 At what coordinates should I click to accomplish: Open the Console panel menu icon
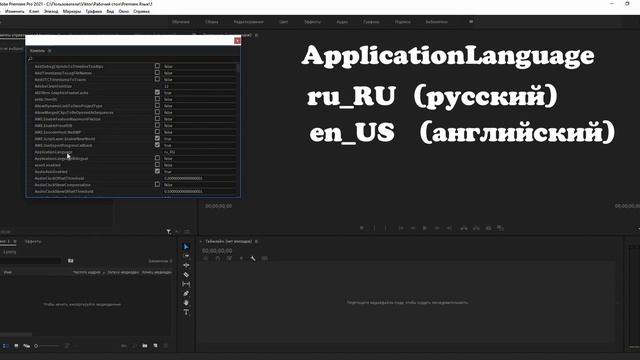coord(50,51)
